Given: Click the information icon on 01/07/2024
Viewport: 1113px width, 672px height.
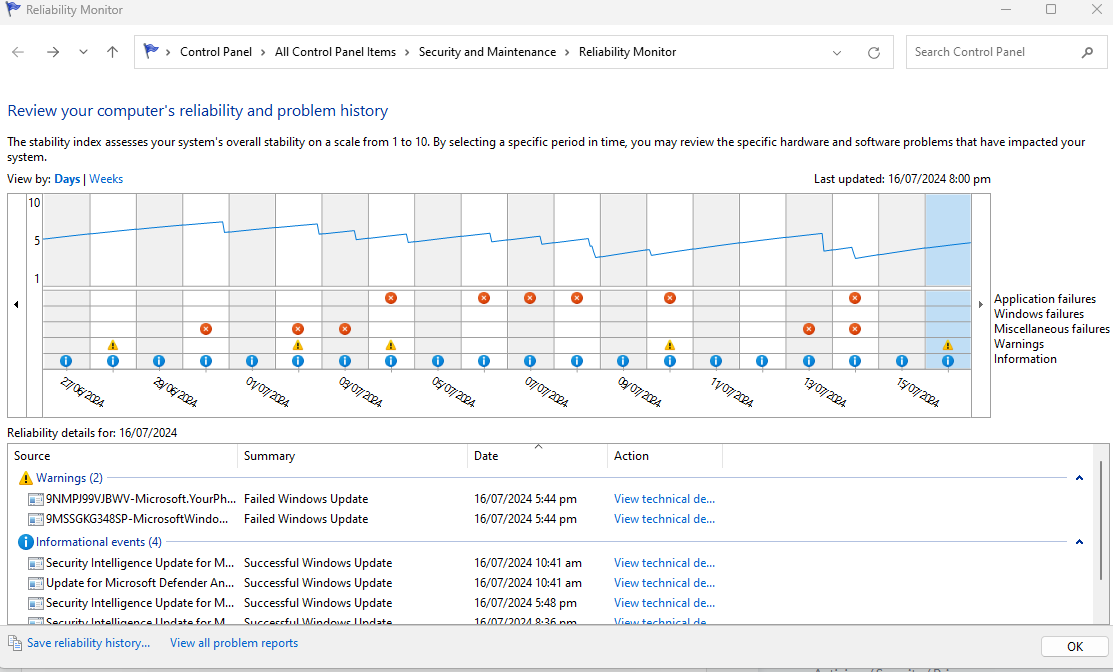Looking at the screenshot, I should click(251, 361).
